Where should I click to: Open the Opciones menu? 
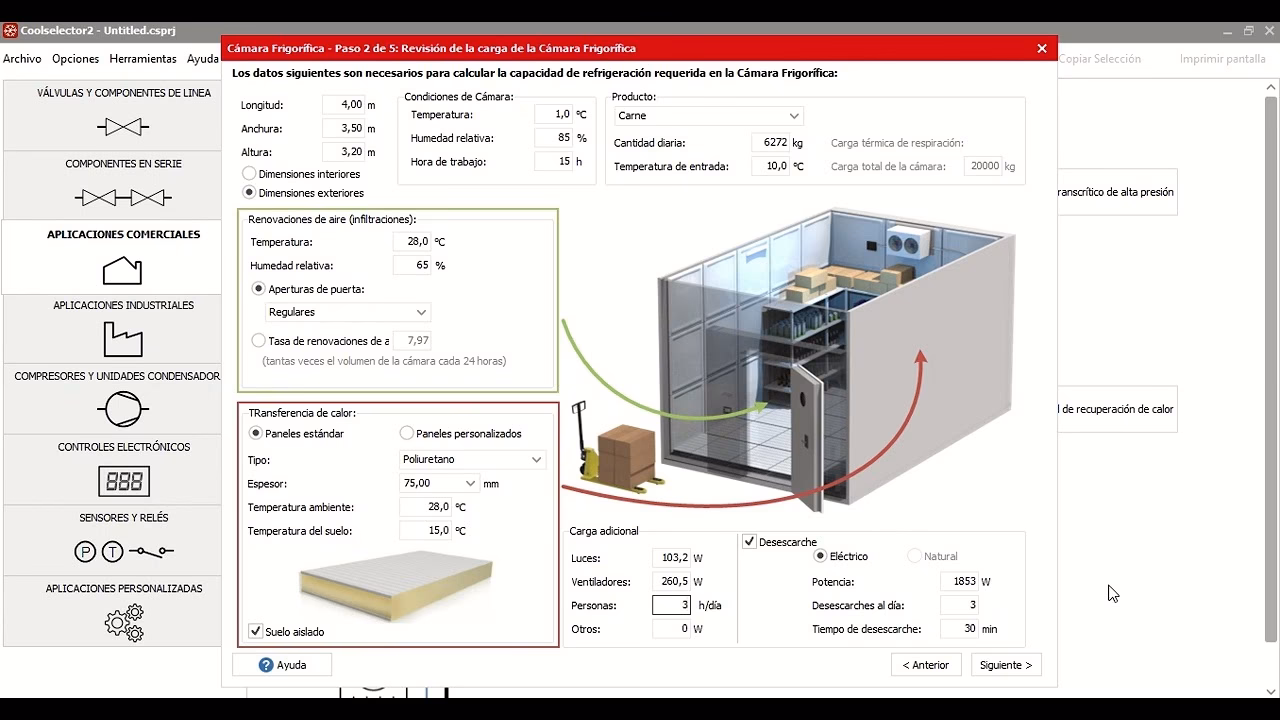coord(76,59)
